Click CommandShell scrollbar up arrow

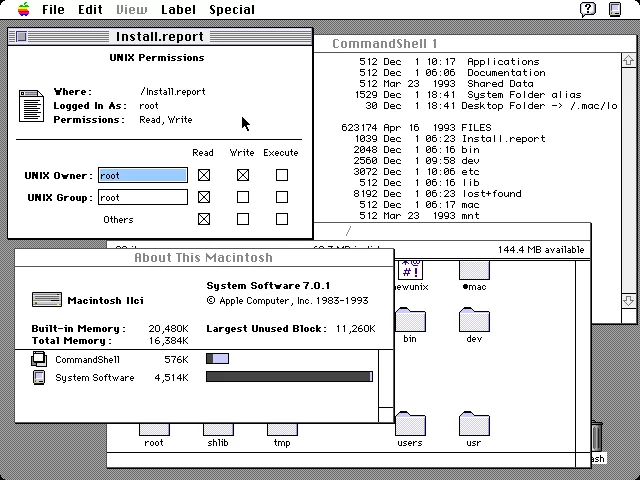coord(628,60)
